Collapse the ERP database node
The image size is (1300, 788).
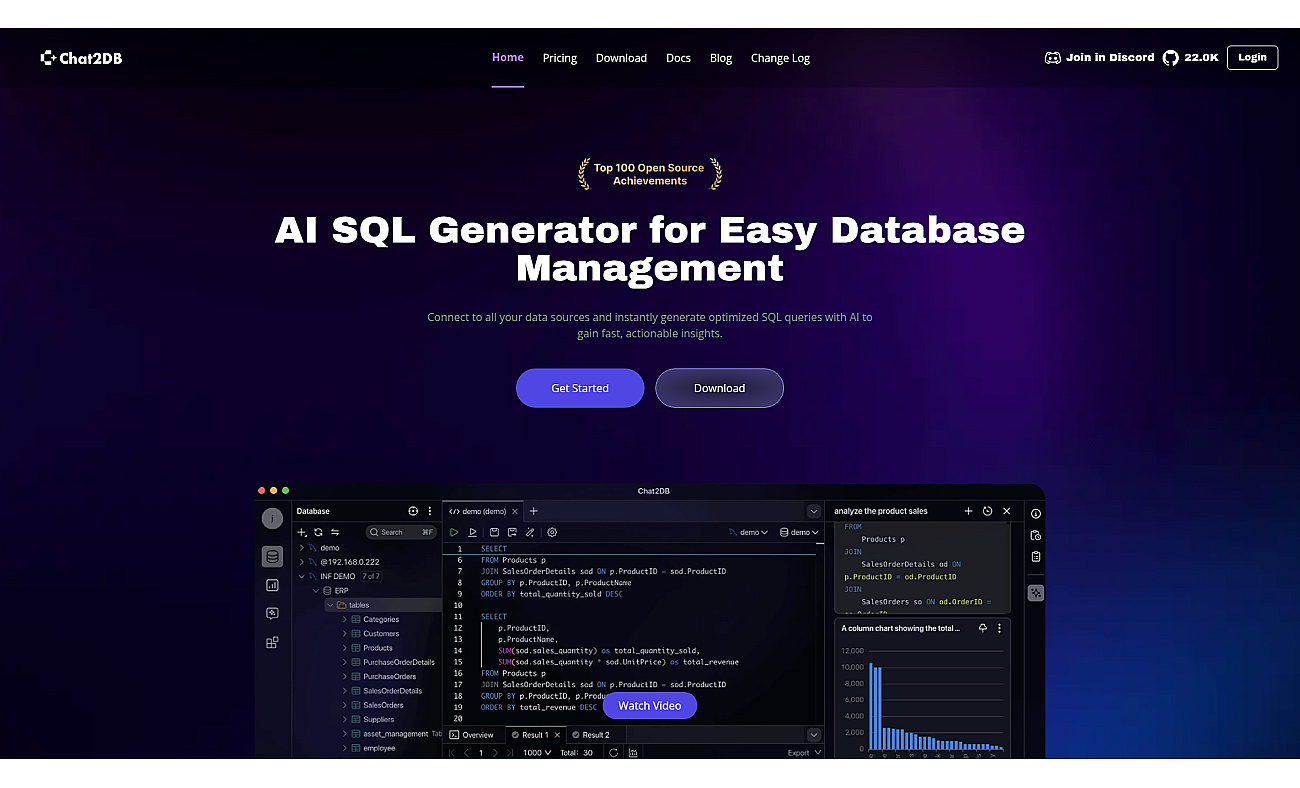point(316,590)
